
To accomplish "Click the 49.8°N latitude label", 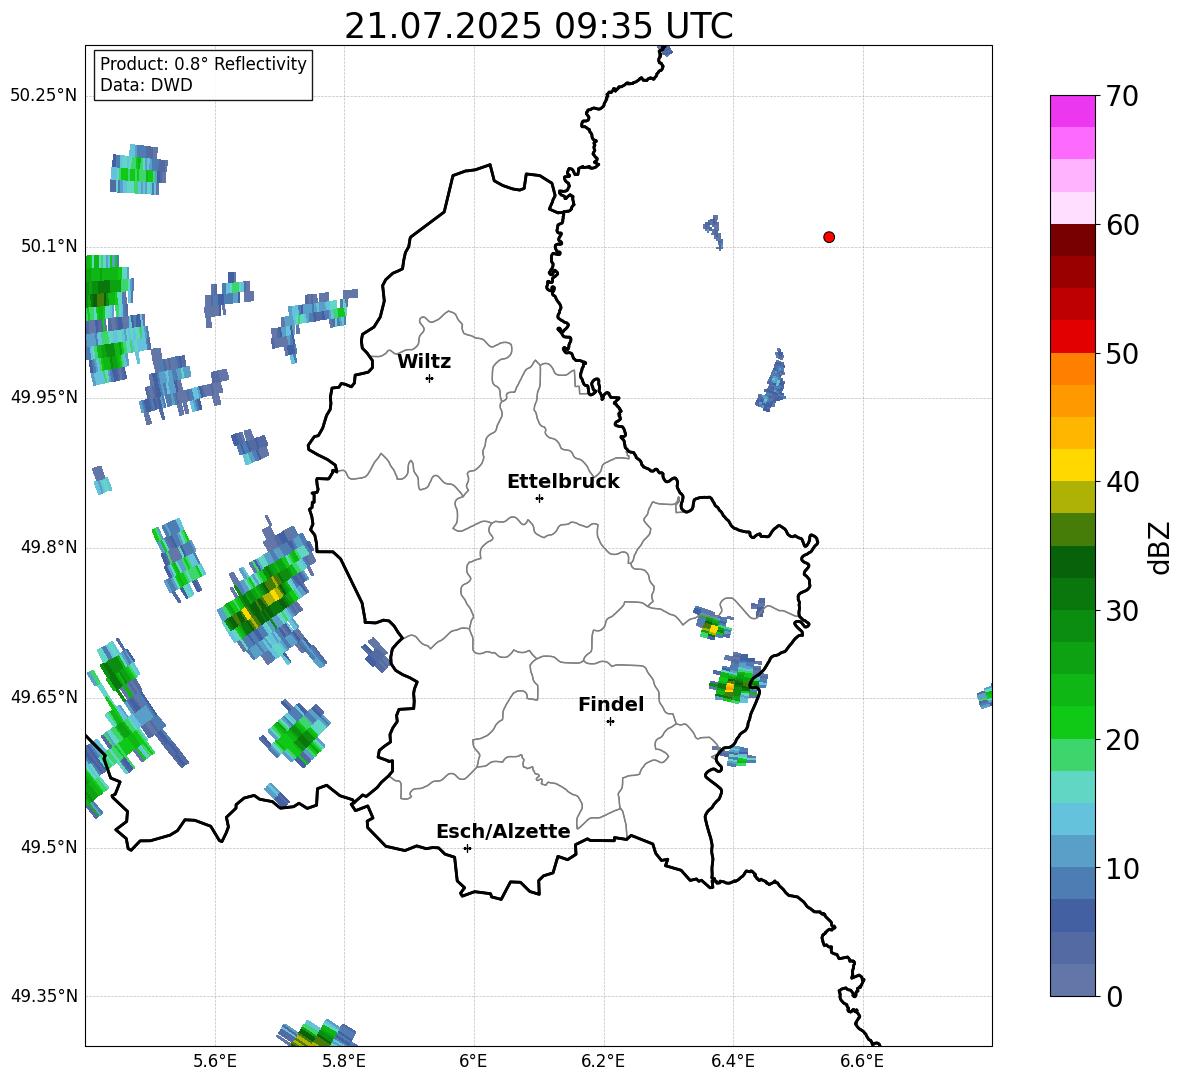I will [x=49, y=547].
